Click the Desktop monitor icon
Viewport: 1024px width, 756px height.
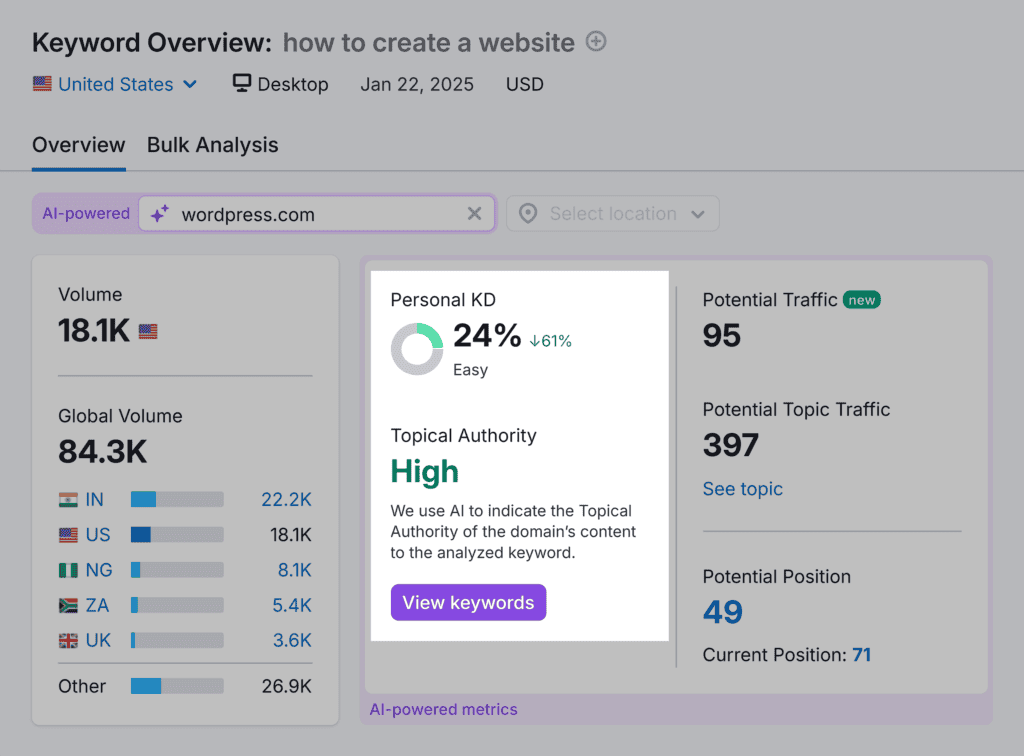[242, 84]
